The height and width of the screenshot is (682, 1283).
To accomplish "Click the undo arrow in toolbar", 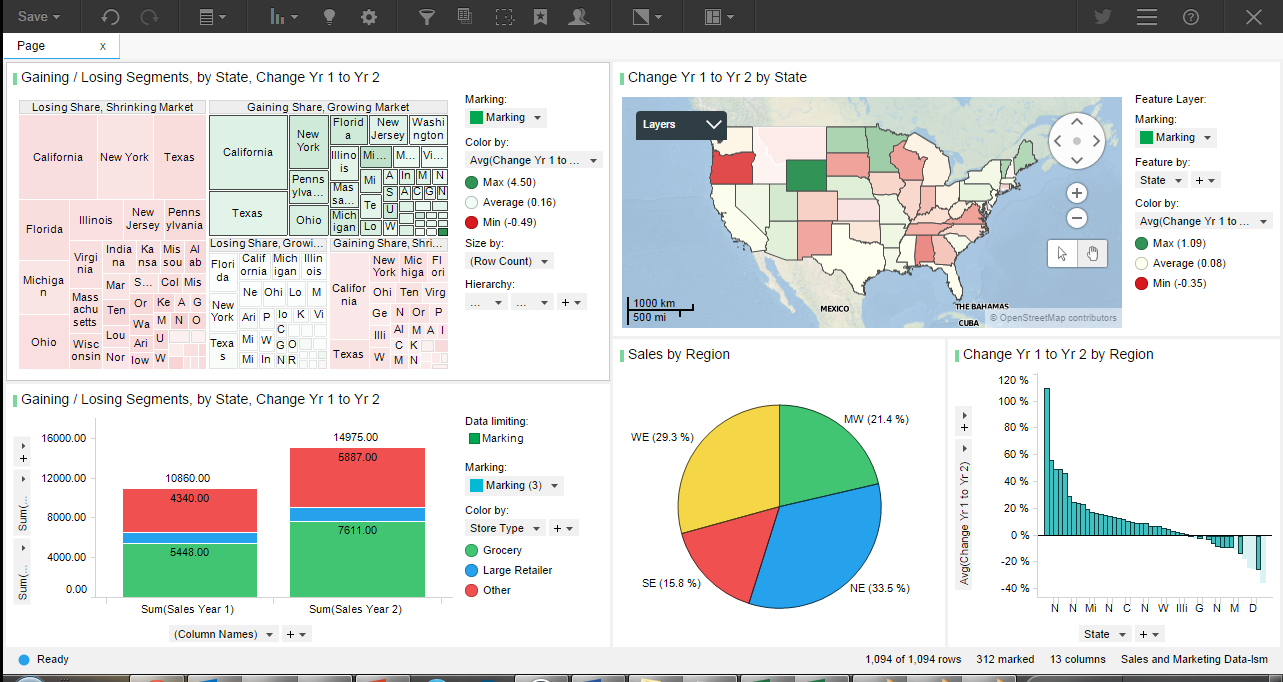I will click(110, 17).
